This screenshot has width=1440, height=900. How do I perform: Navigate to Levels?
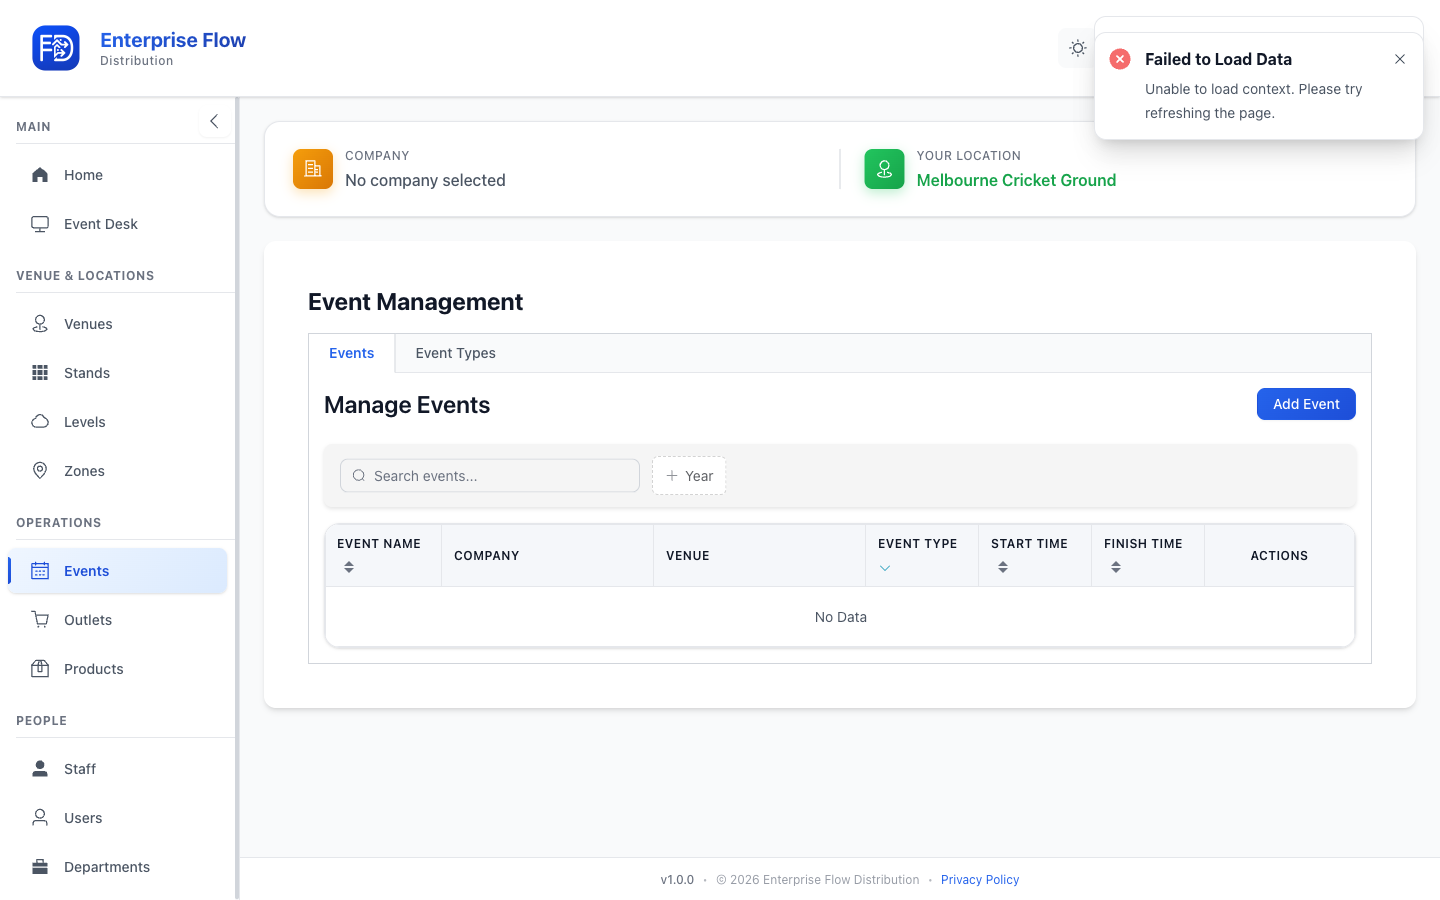(x=118, y=422)
